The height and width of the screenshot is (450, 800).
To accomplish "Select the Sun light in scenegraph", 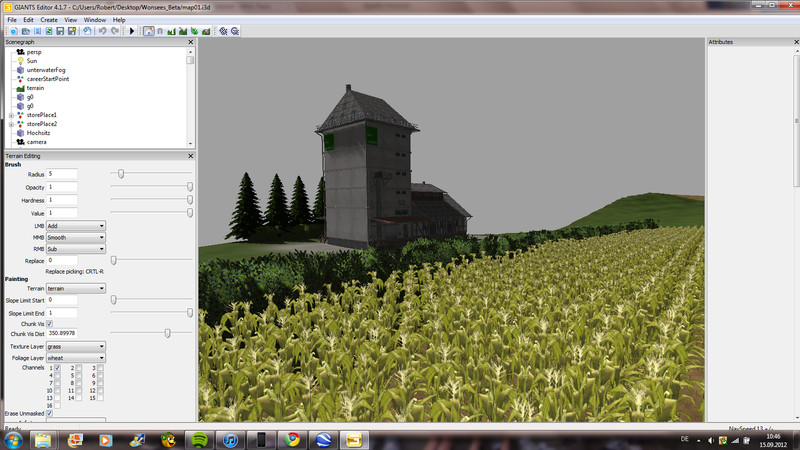I will click(x=32, y=61).
